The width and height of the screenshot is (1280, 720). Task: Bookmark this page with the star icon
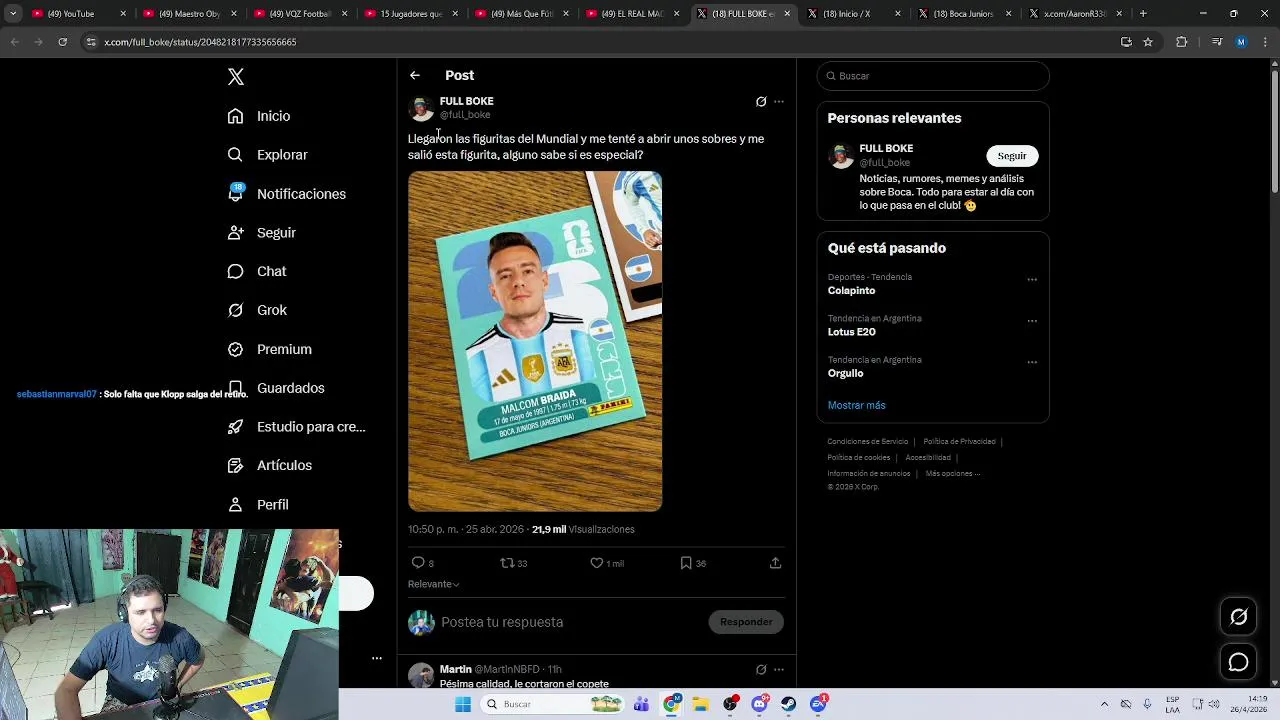pyautogui.click(x=1148, y=42)
